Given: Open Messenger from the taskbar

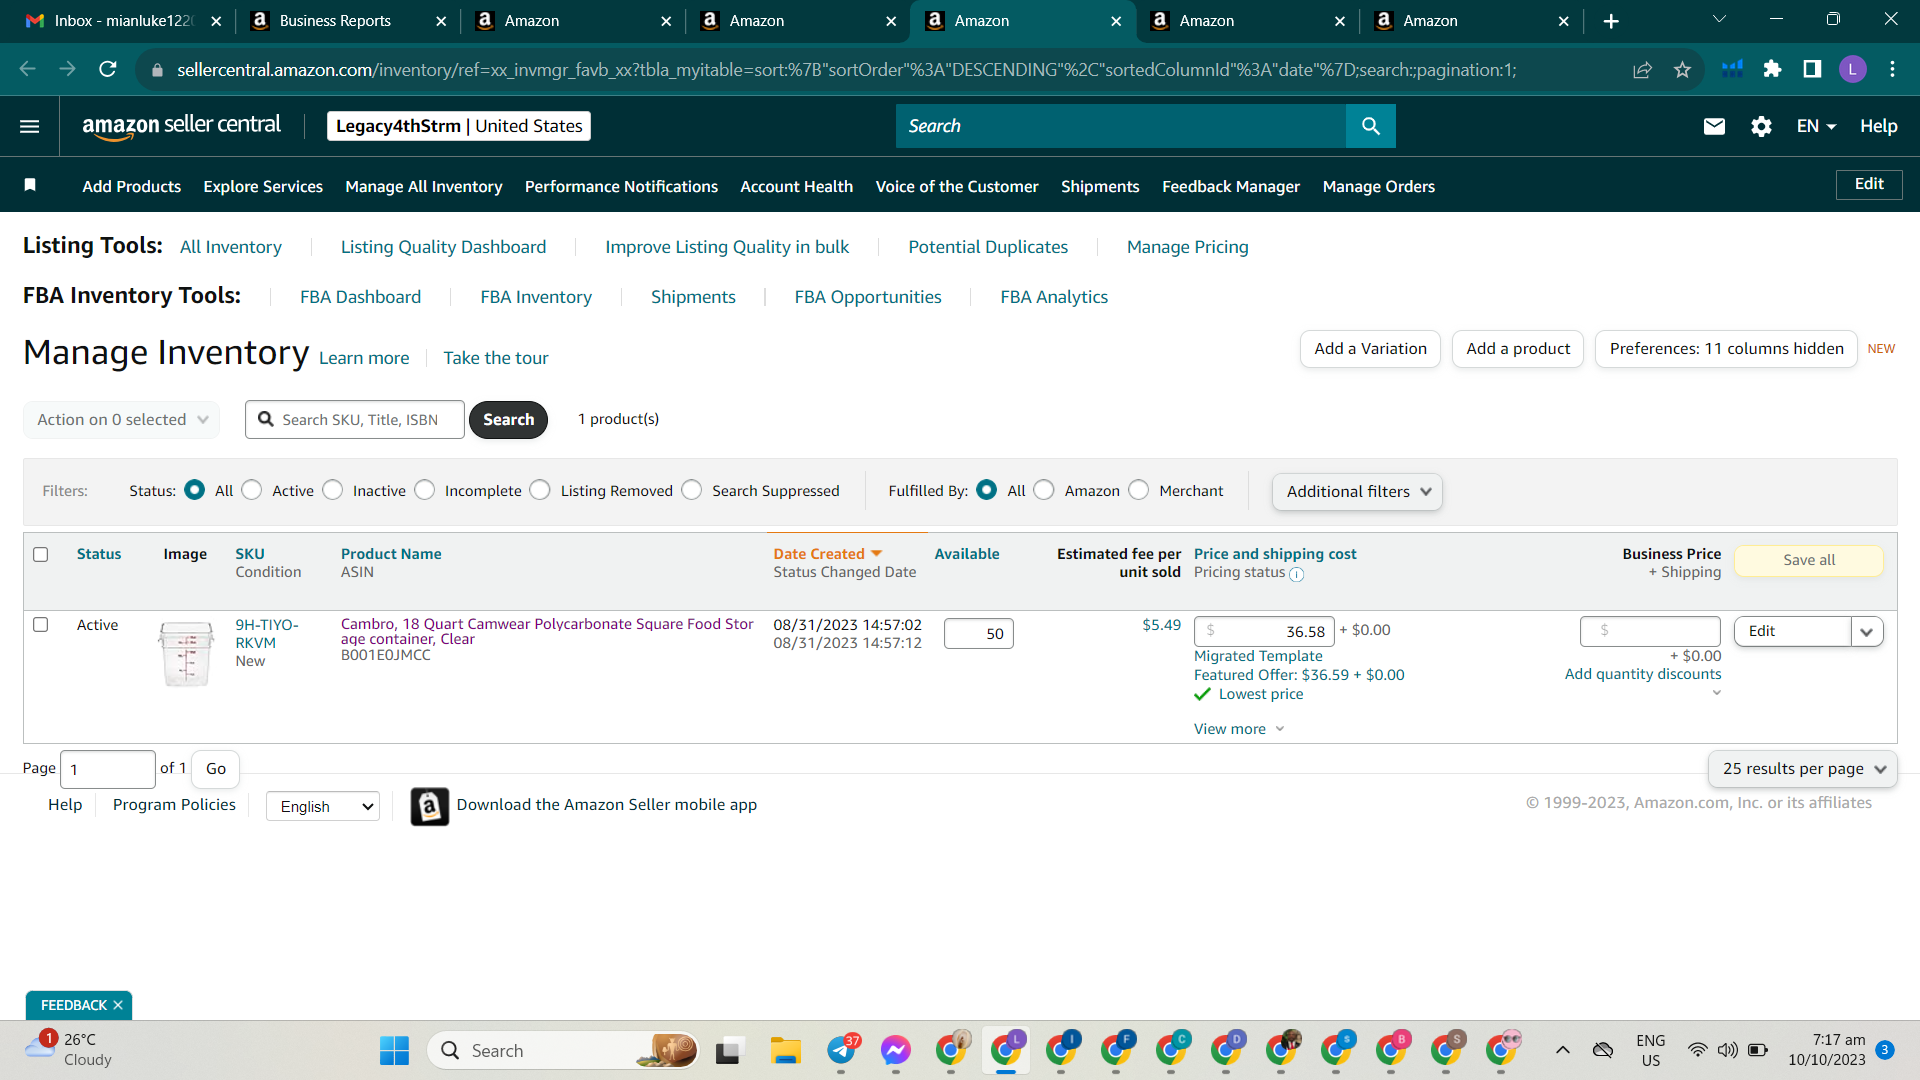Looking at the screenshot, I should coord(895,1050).
